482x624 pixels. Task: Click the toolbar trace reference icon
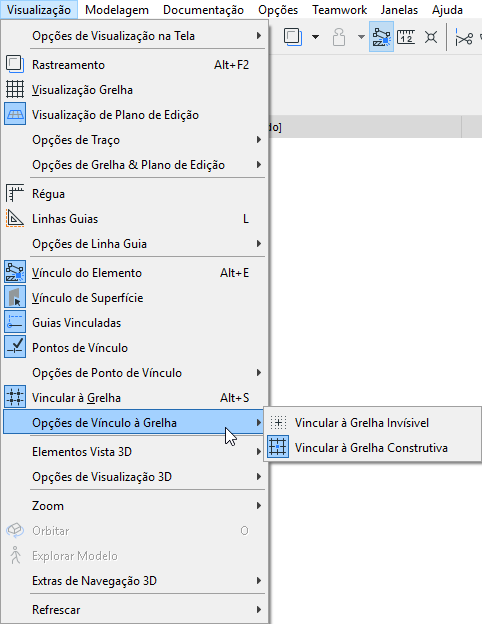[293, 37]
